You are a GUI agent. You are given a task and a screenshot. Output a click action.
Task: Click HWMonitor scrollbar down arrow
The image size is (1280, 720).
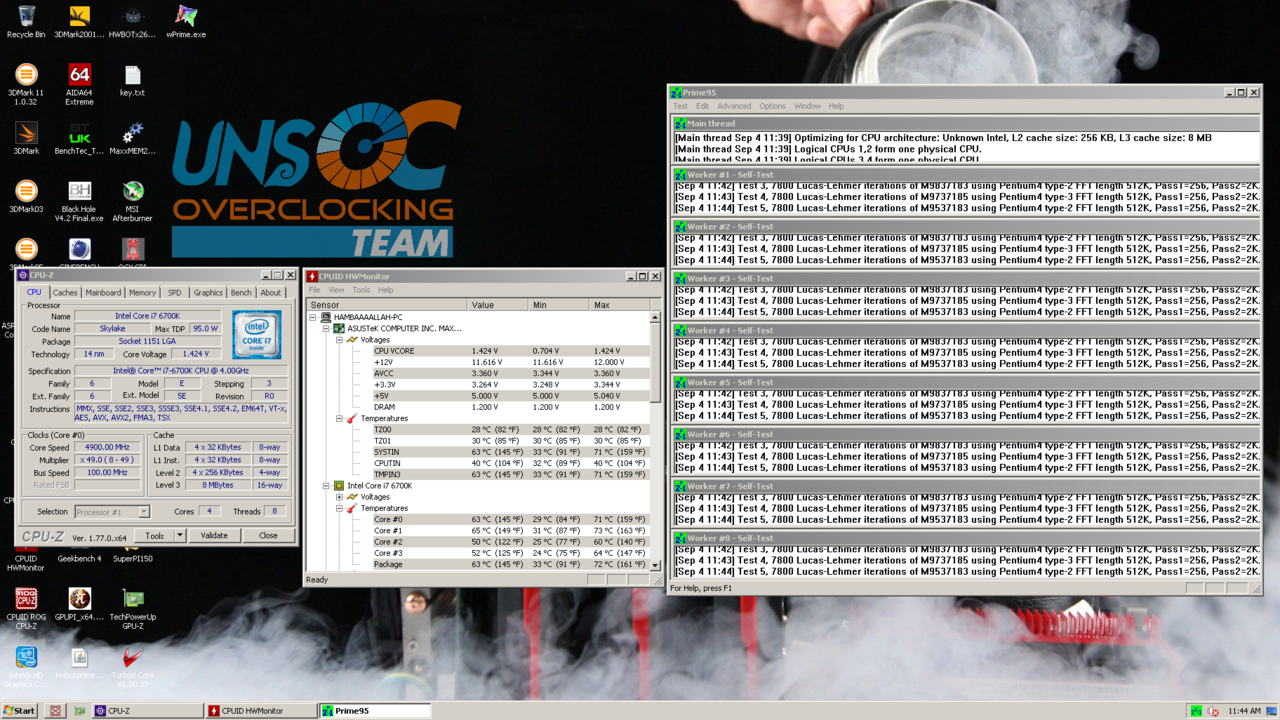(x=655, y=565)
